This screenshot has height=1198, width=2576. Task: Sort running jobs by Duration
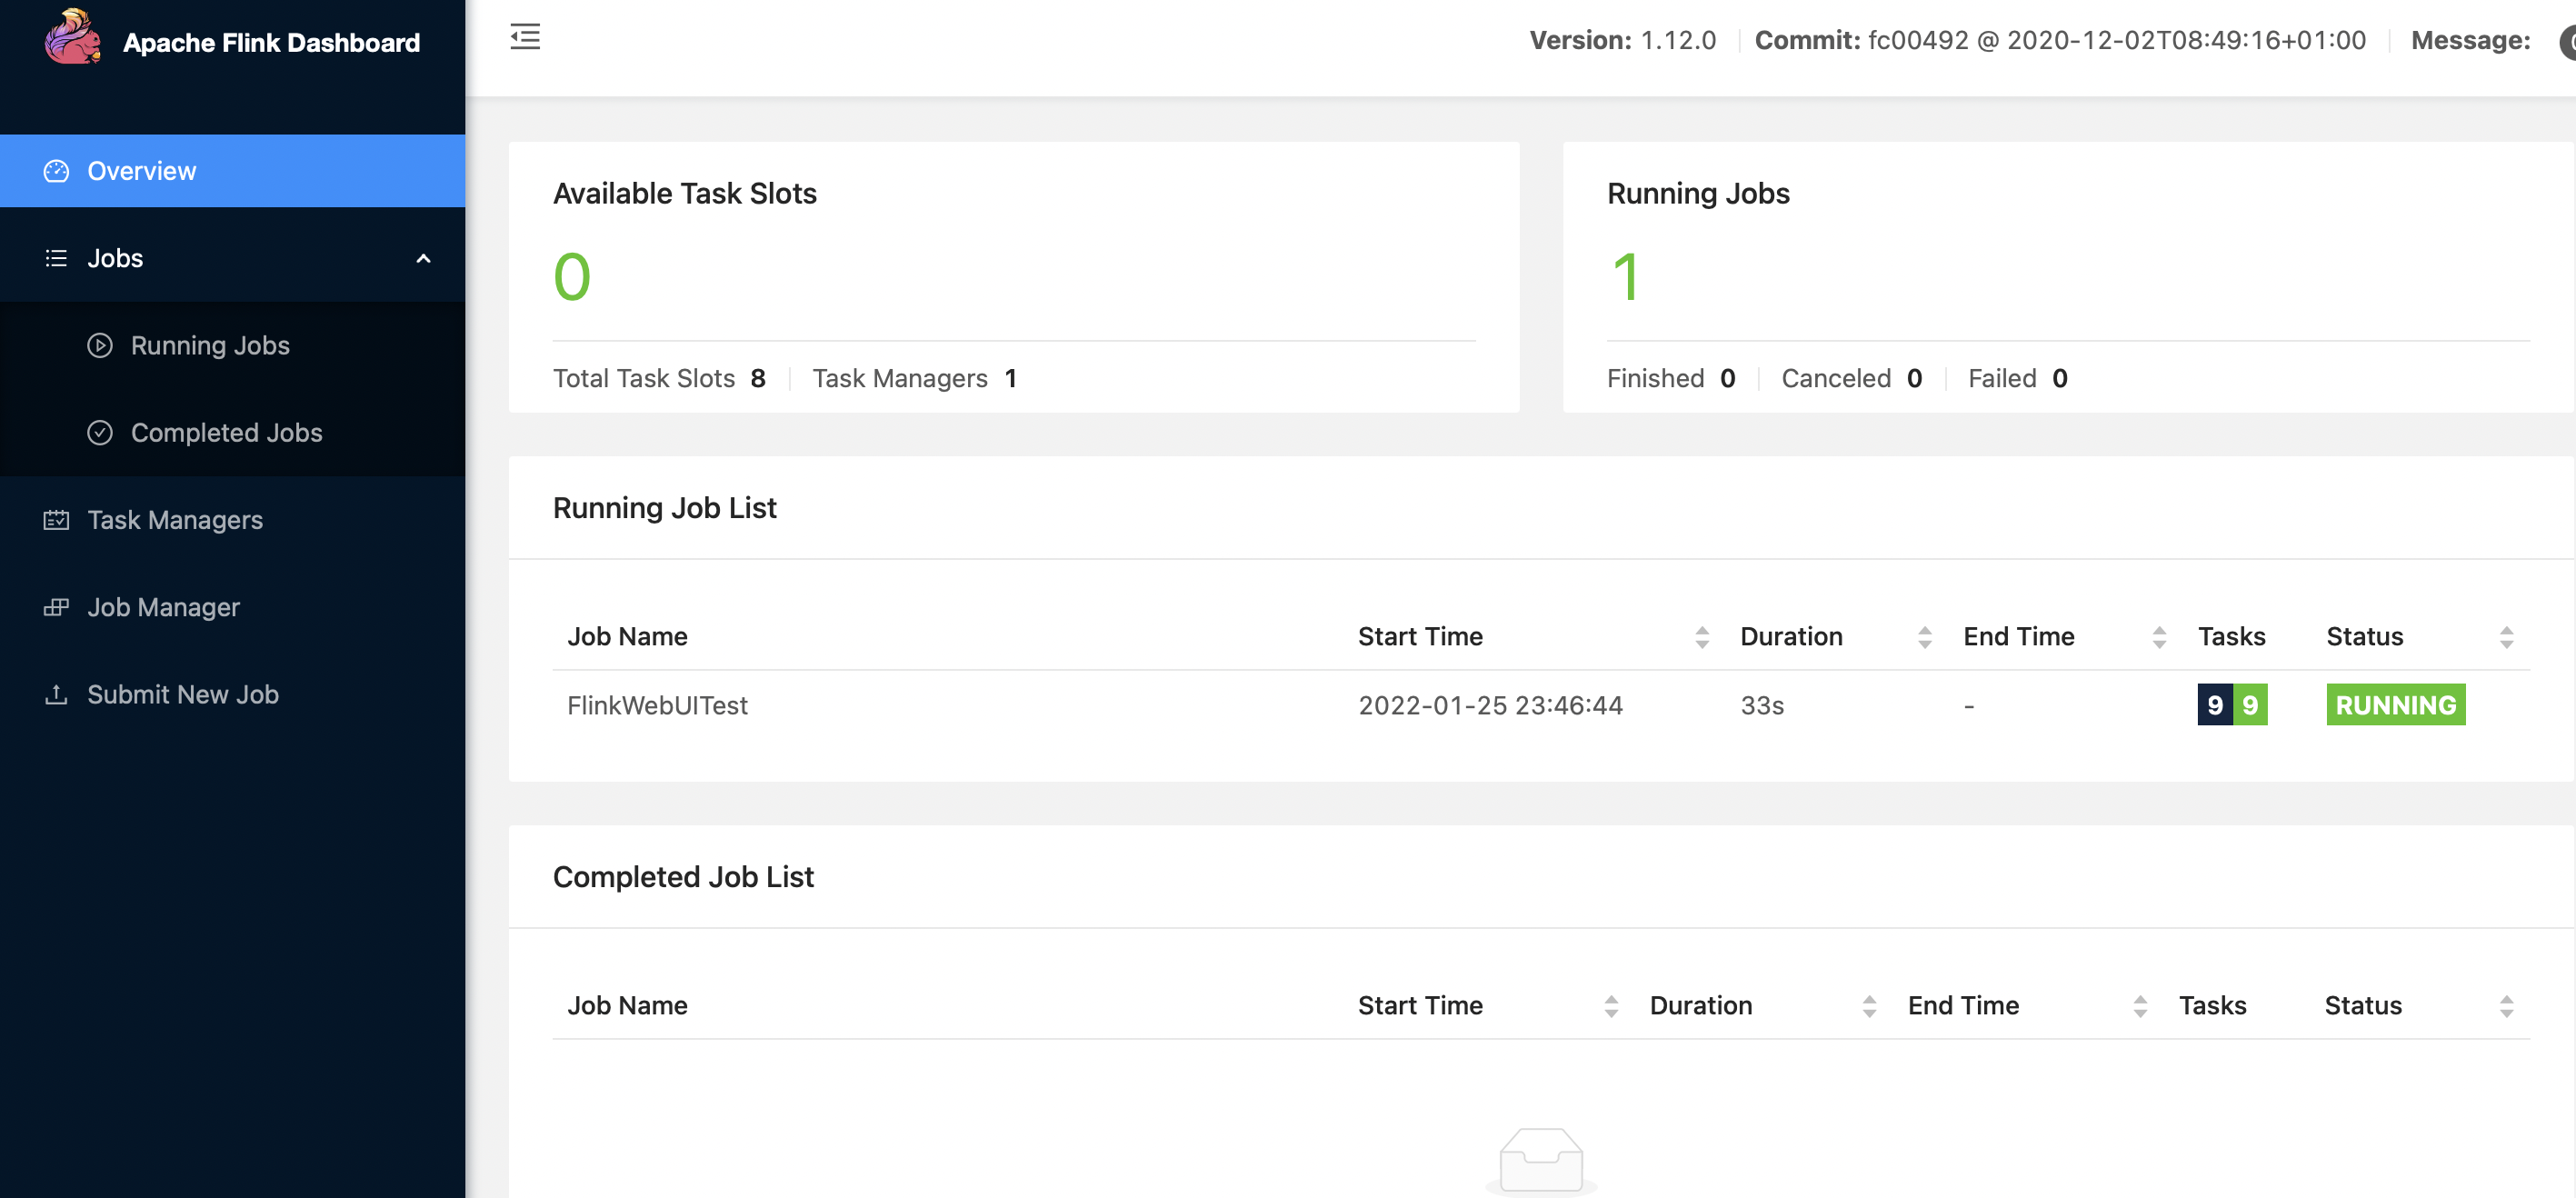click(1924, 637)
